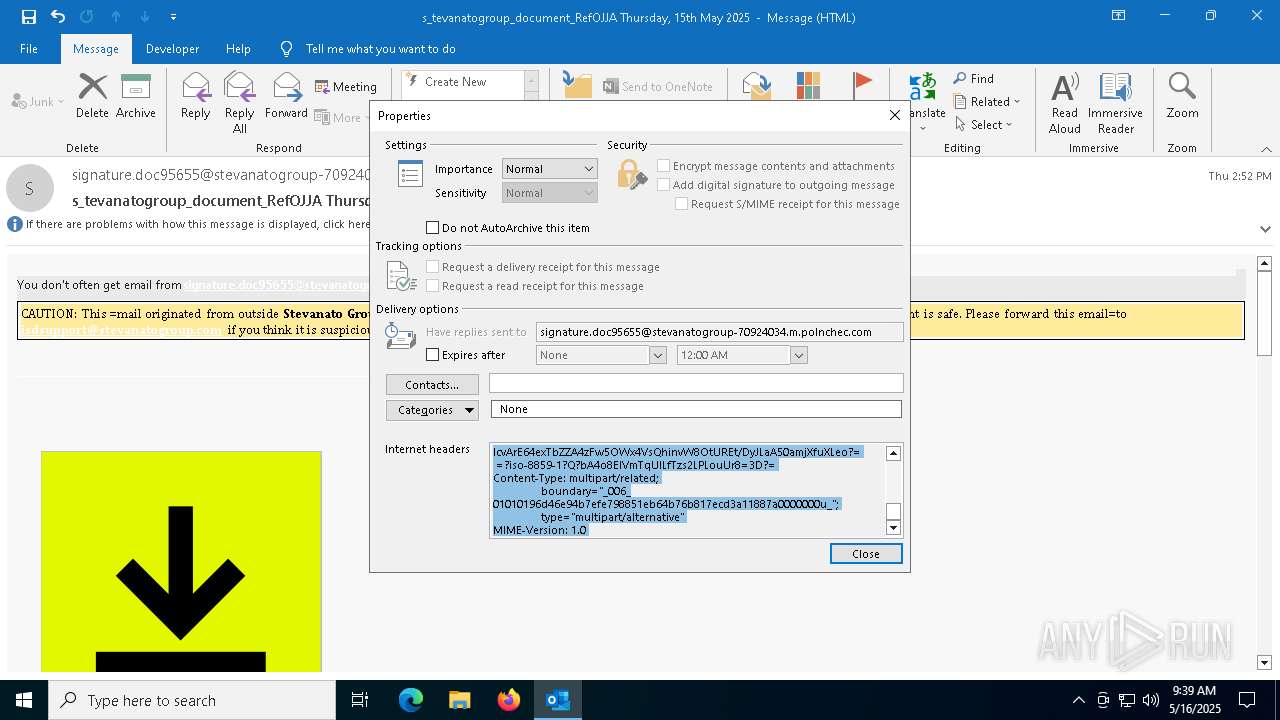The image size is (1280, 720).
Task: Switch to the Developer tab
Action: pos(172,49)
